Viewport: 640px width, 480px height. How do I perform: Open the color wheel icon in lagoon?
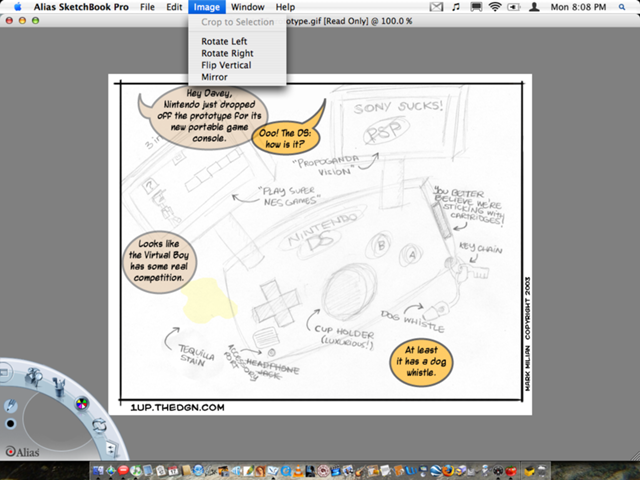click(x=82, y=404)
